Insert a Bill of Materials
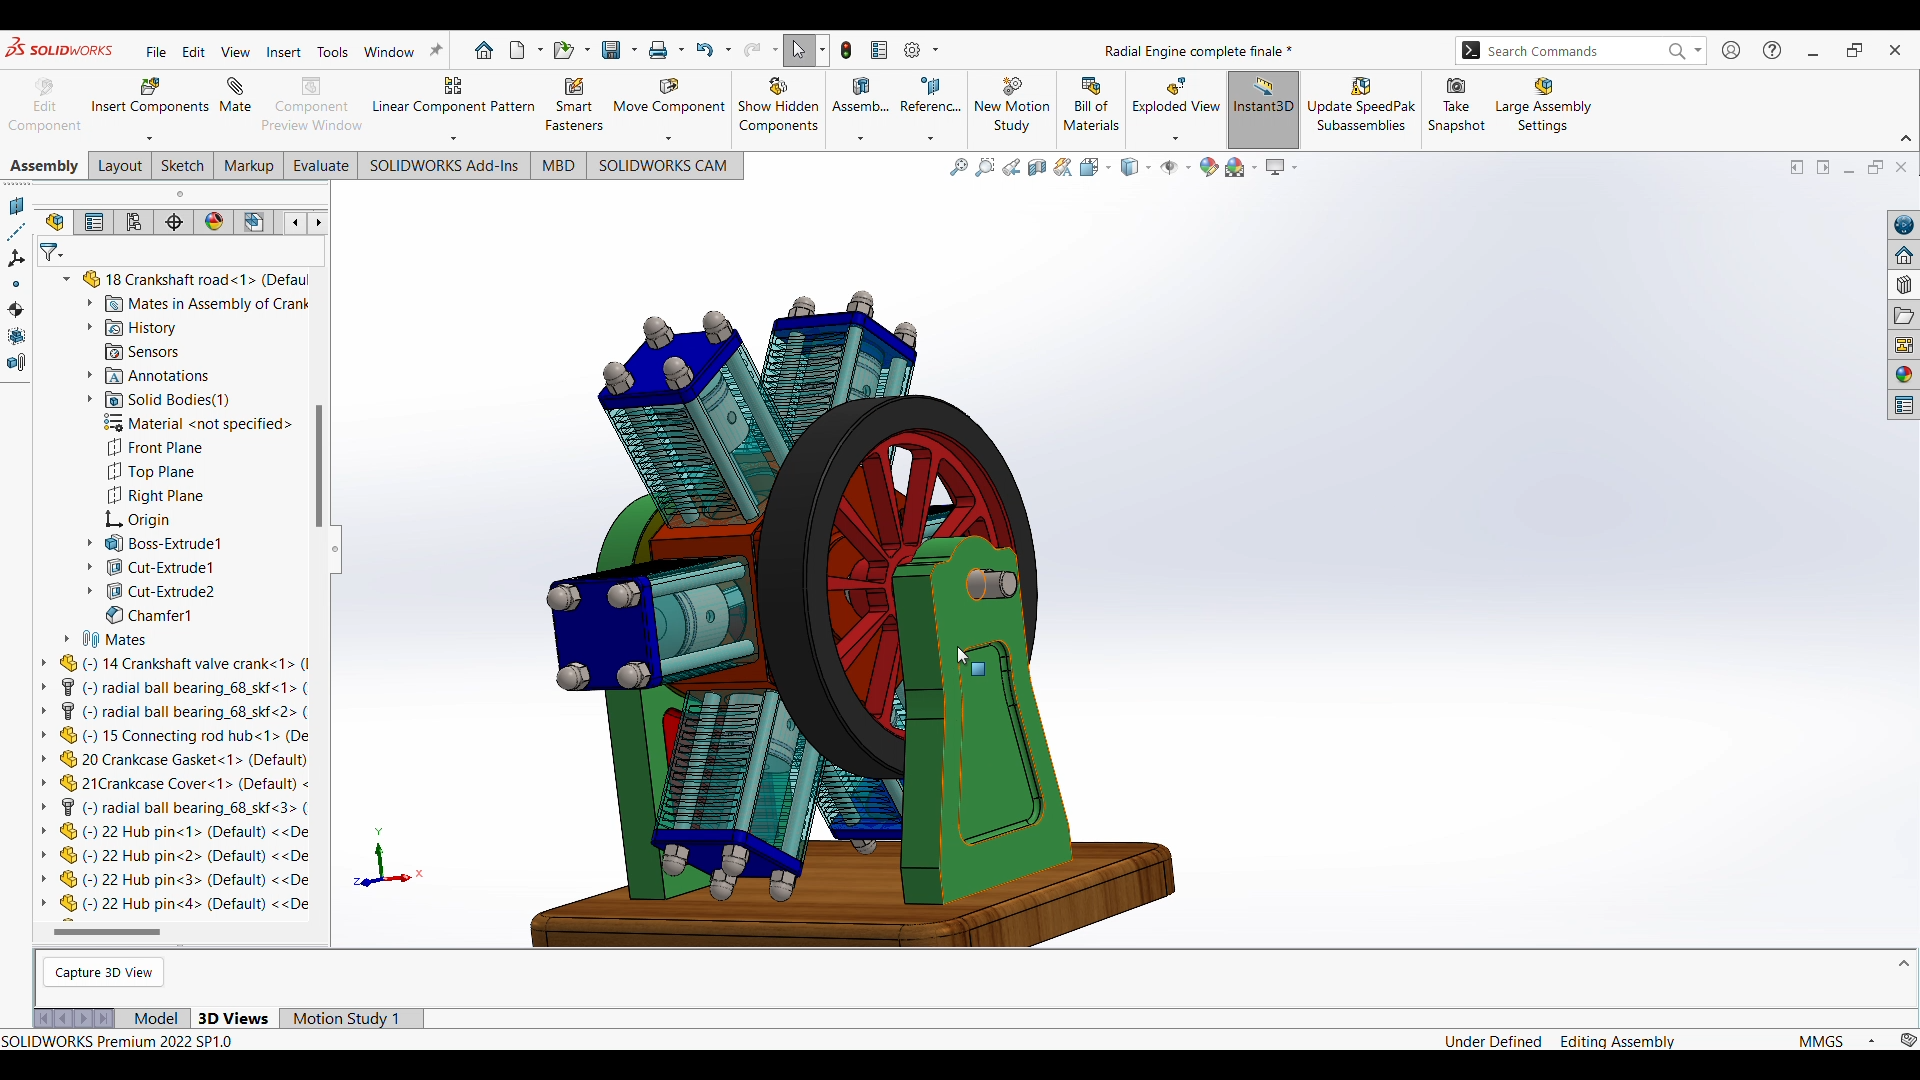The height and width of the screenshot is (1080, 1920). (x=1091, y=105)
